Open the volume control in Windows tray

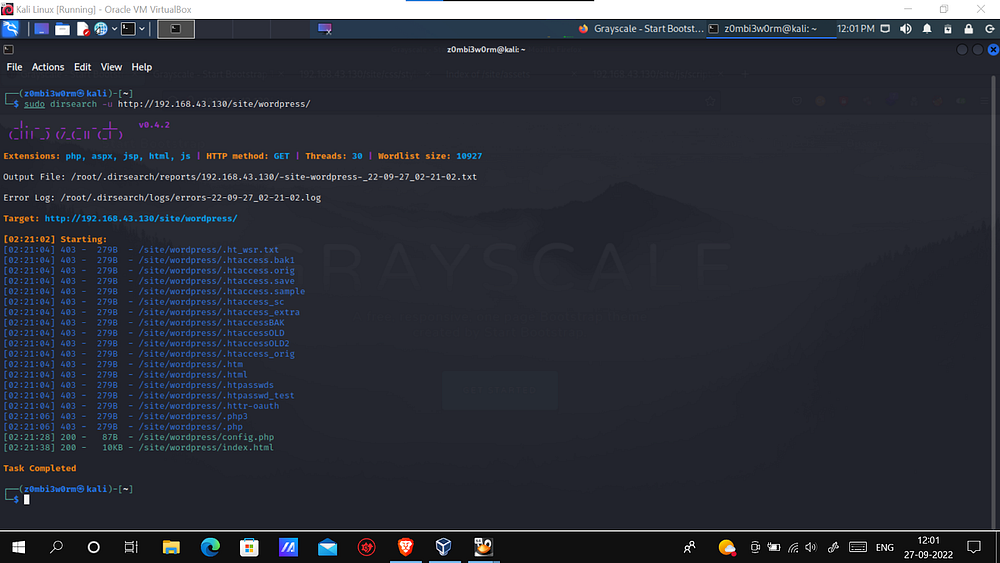(x=811, y=547)
